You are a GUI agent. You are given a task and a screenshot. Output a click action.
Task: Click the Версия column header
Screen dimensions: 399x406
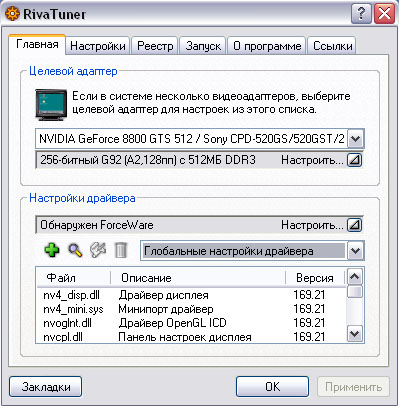pyautogui.click(x=315, y=278)
